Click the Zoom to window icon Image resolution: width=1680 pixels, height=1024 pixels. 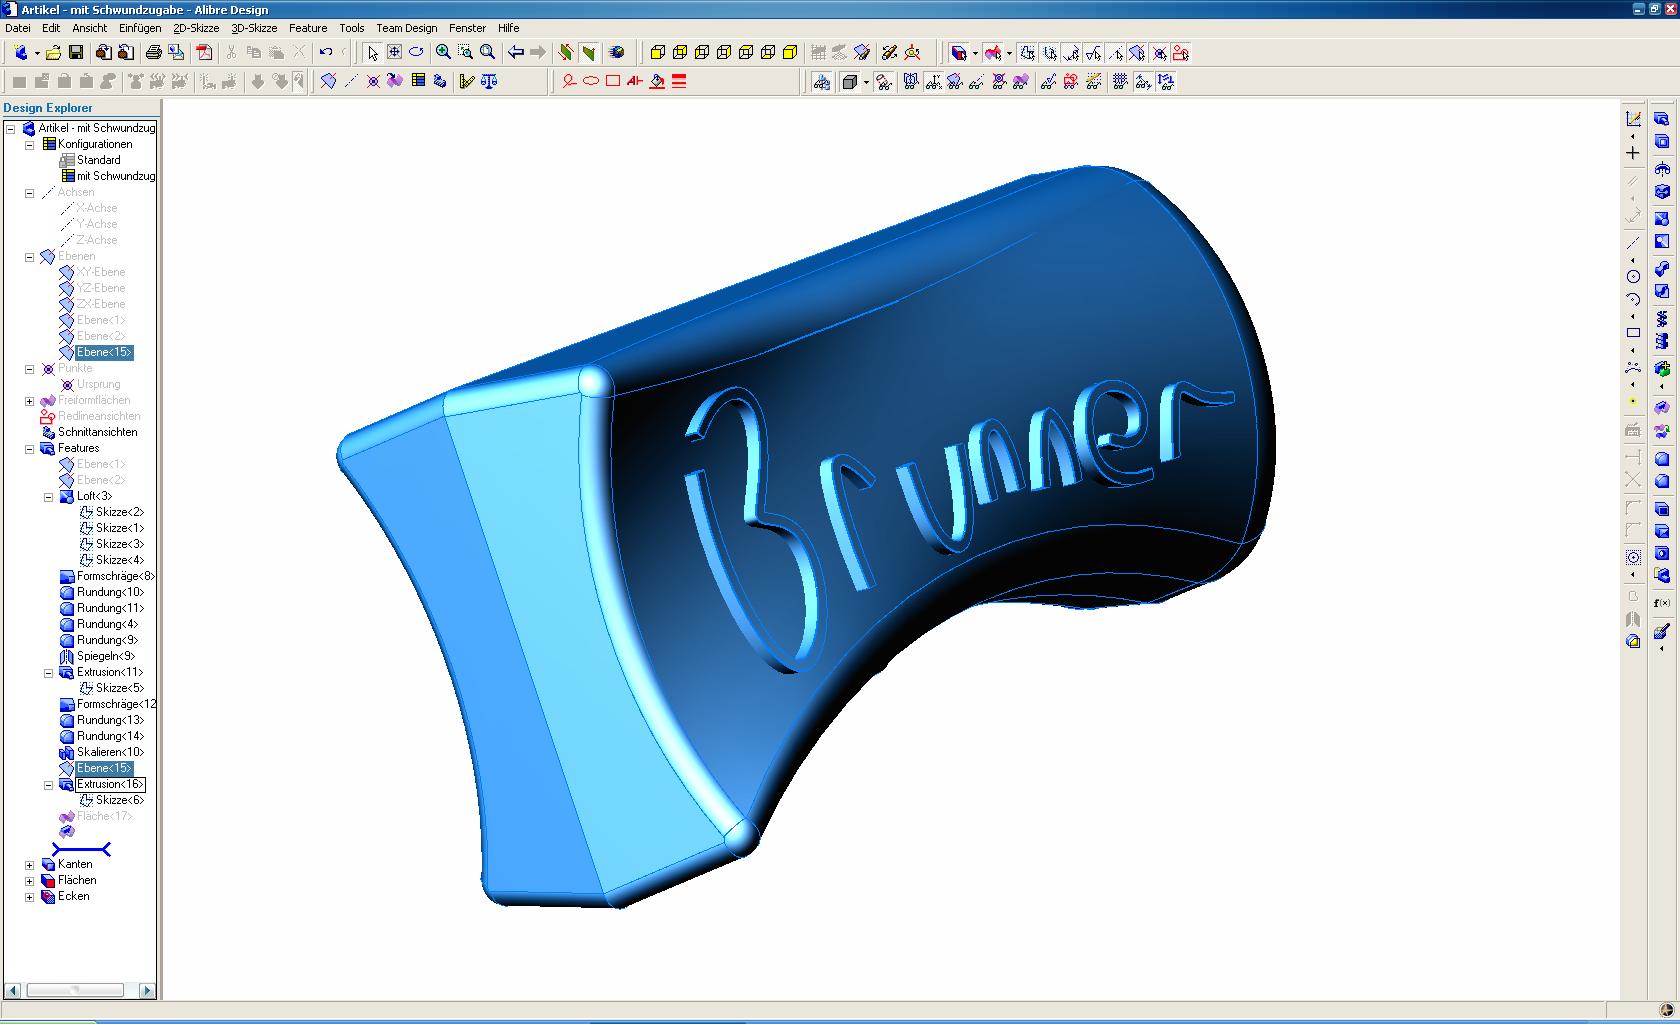[x=465, y=53]
